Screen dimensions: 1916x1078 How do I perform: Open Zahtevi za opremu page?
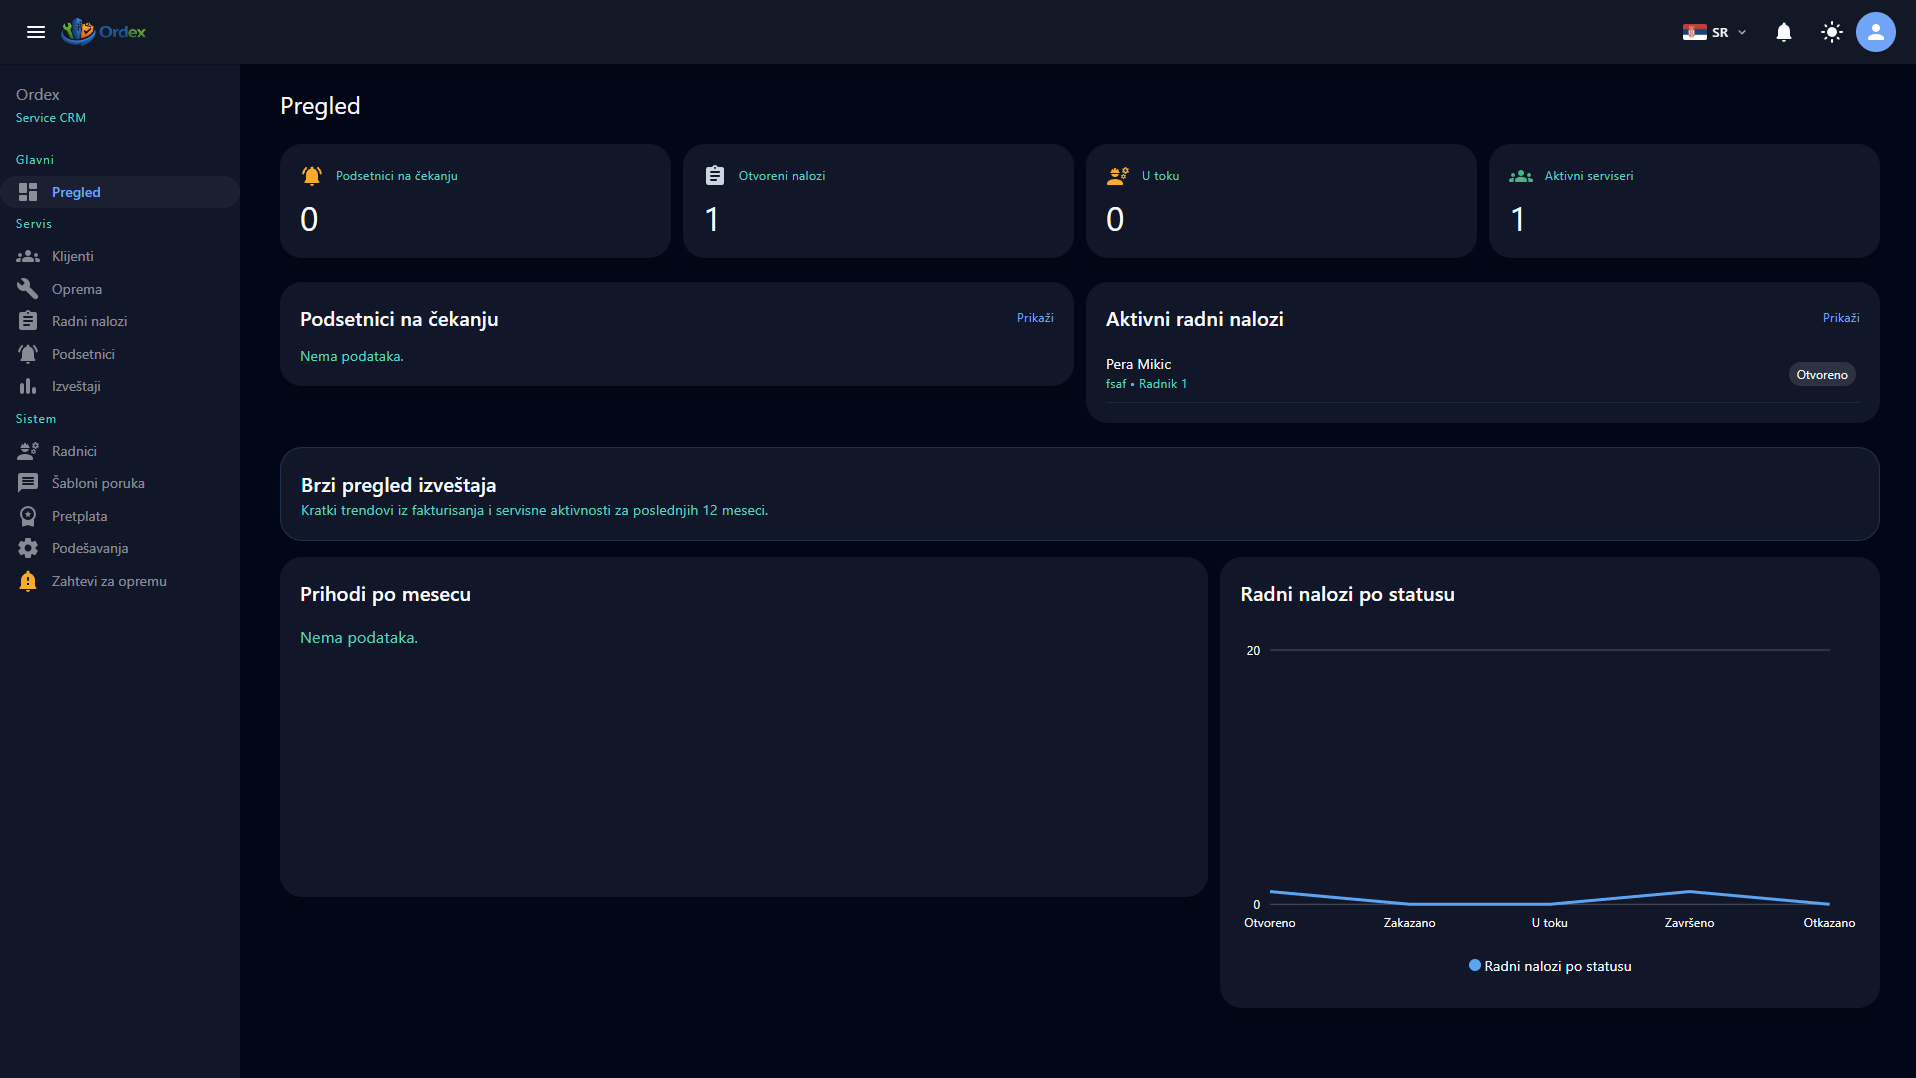tap(120, 581)
